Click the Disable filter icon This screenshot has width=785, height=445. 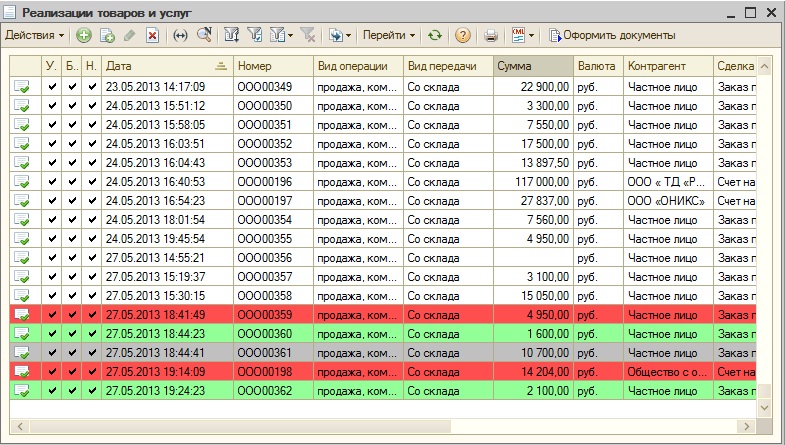click(x=307, y=35)
